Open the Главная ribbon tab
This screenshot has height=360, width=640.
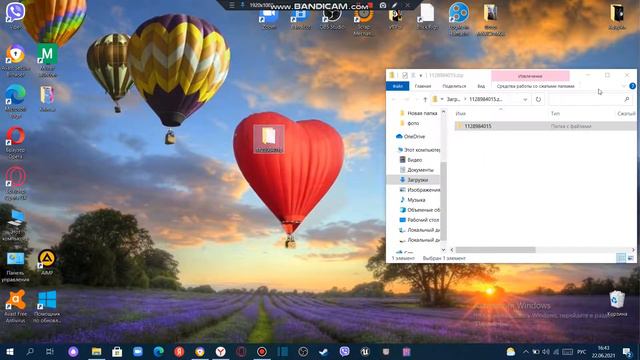tap(423, 86)
